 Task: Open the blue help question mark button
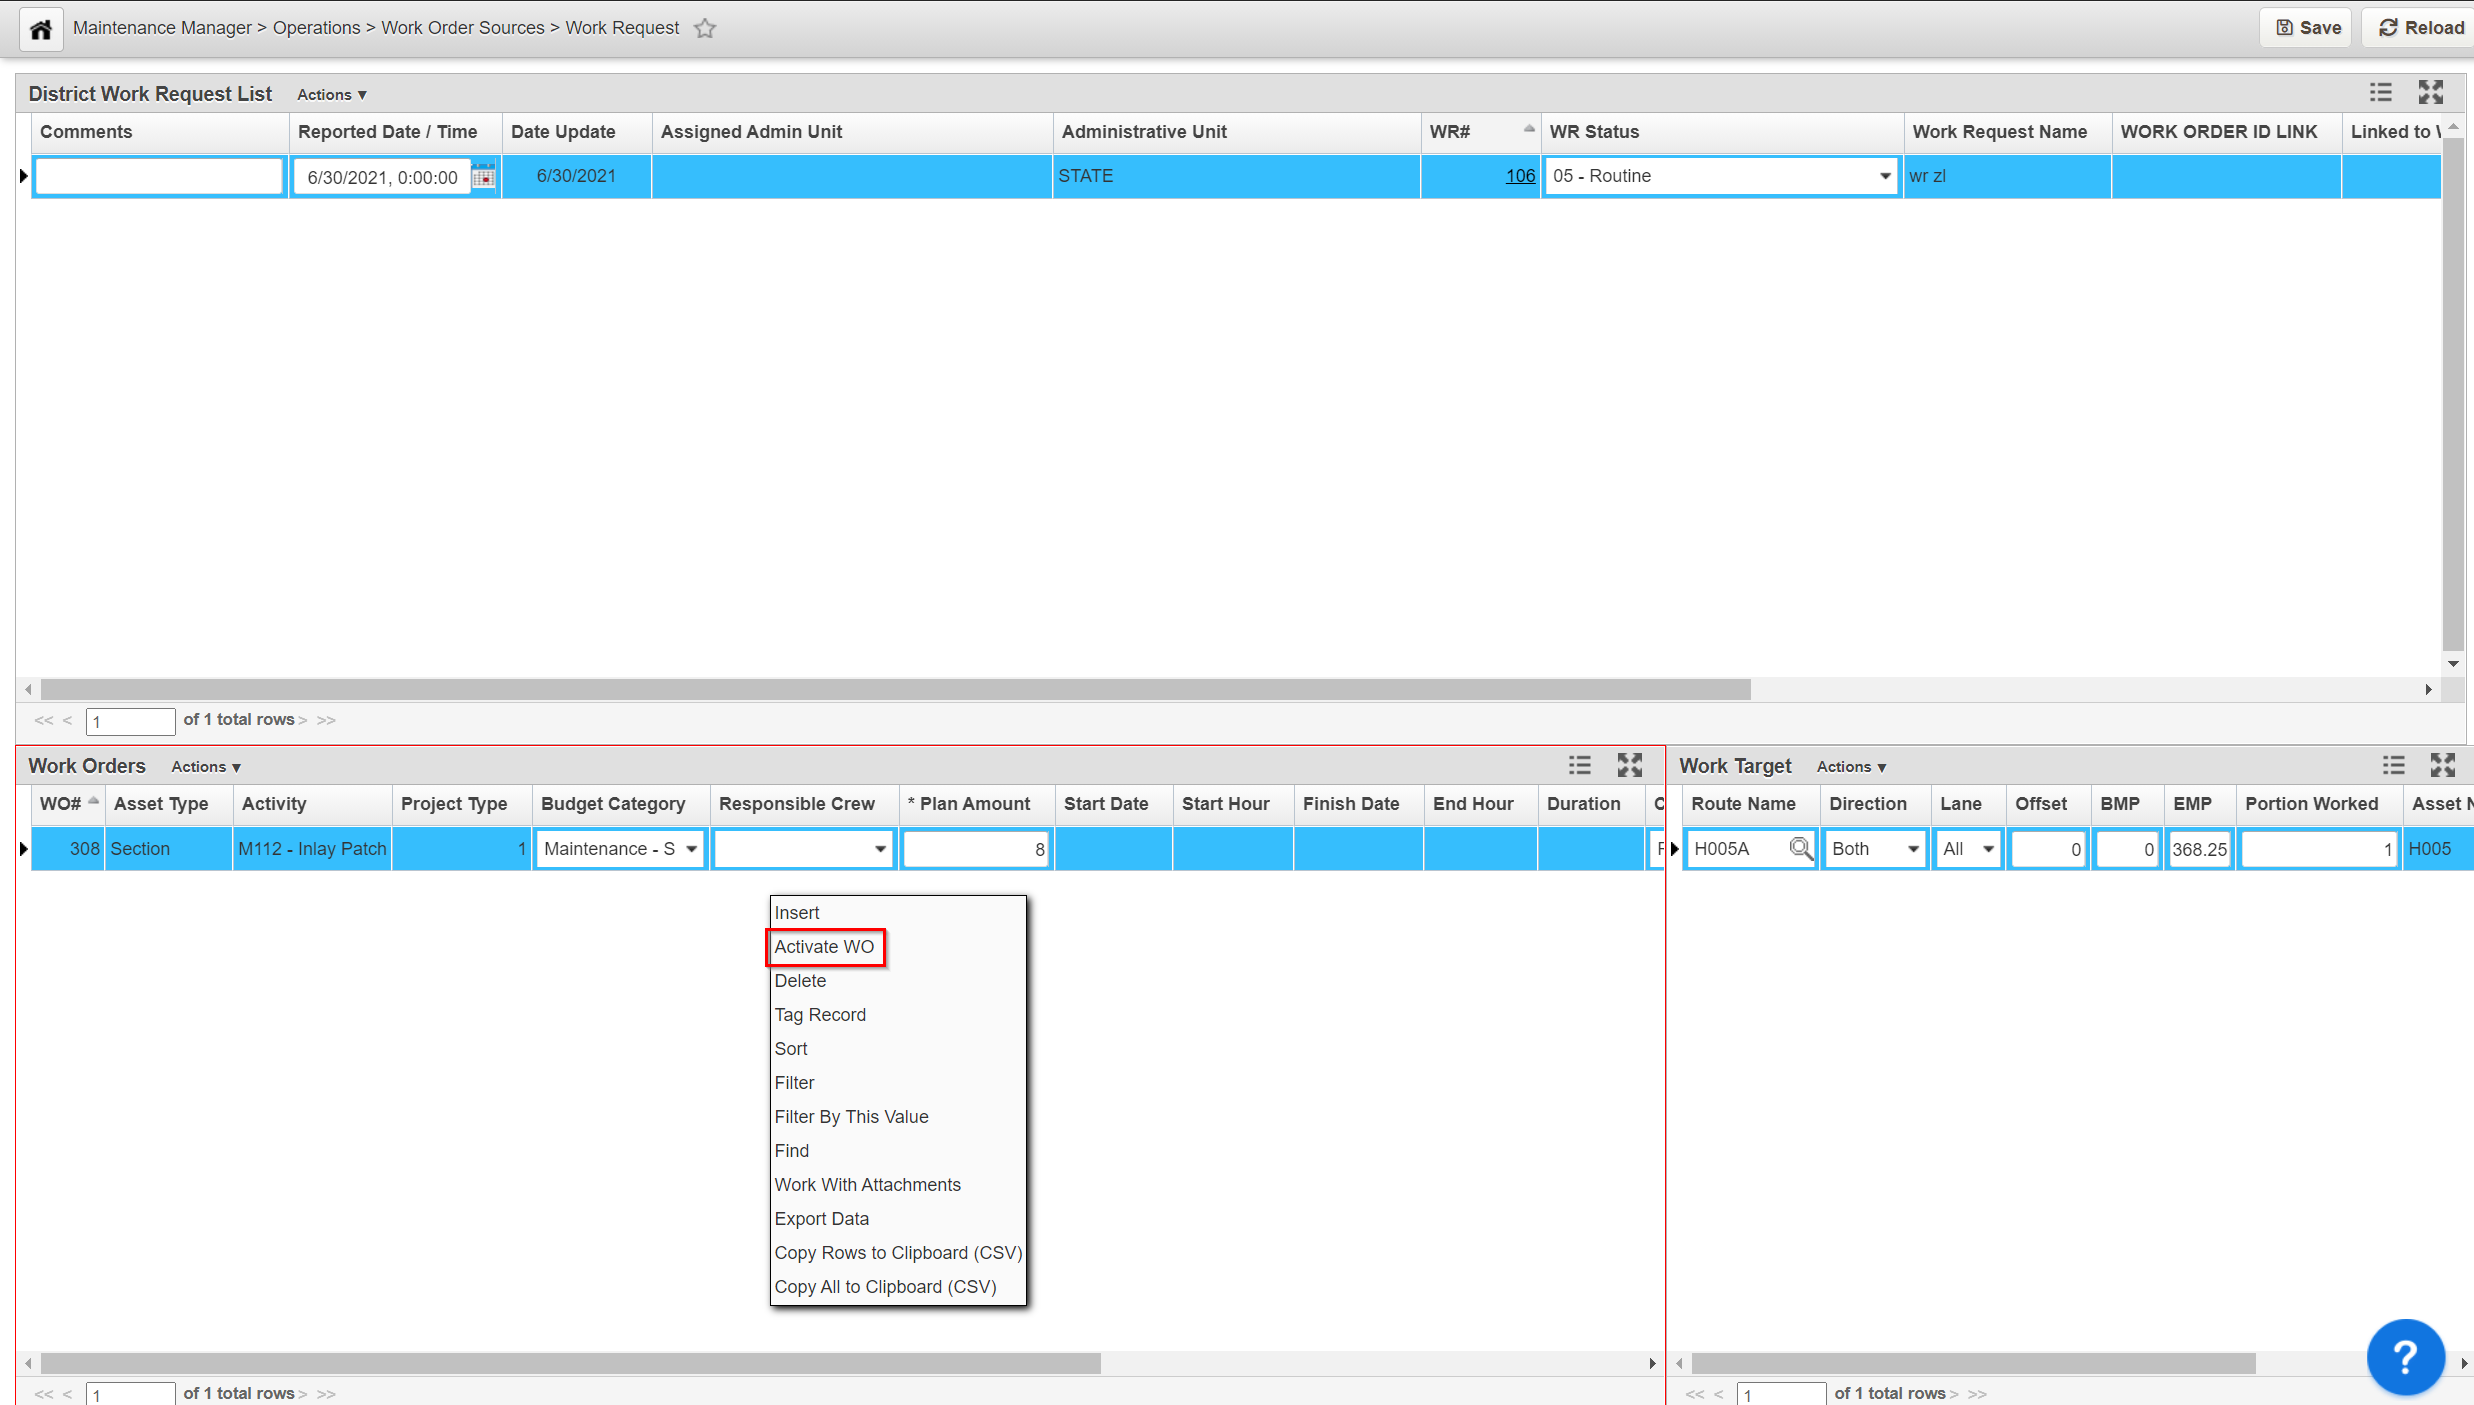[2405, 1356]
